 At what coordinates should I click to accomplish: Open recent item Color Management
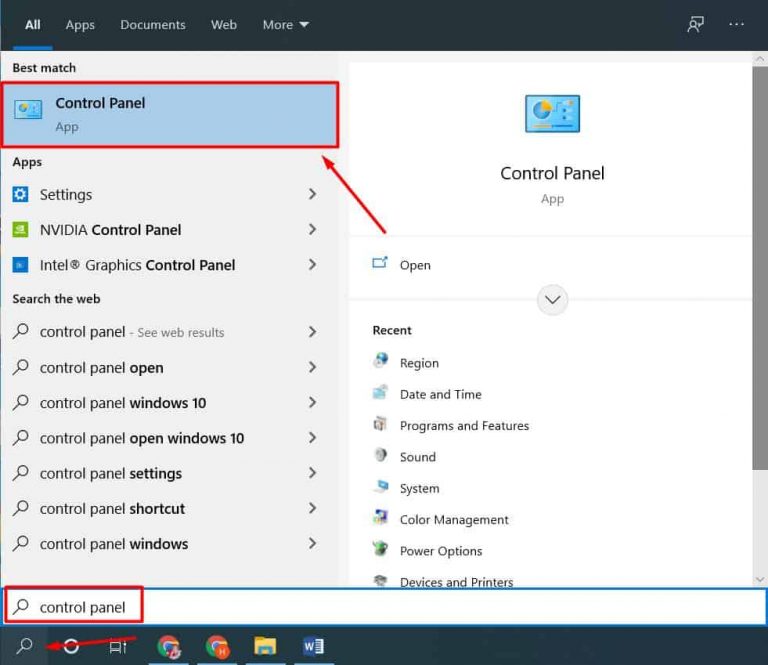[454, 520]
